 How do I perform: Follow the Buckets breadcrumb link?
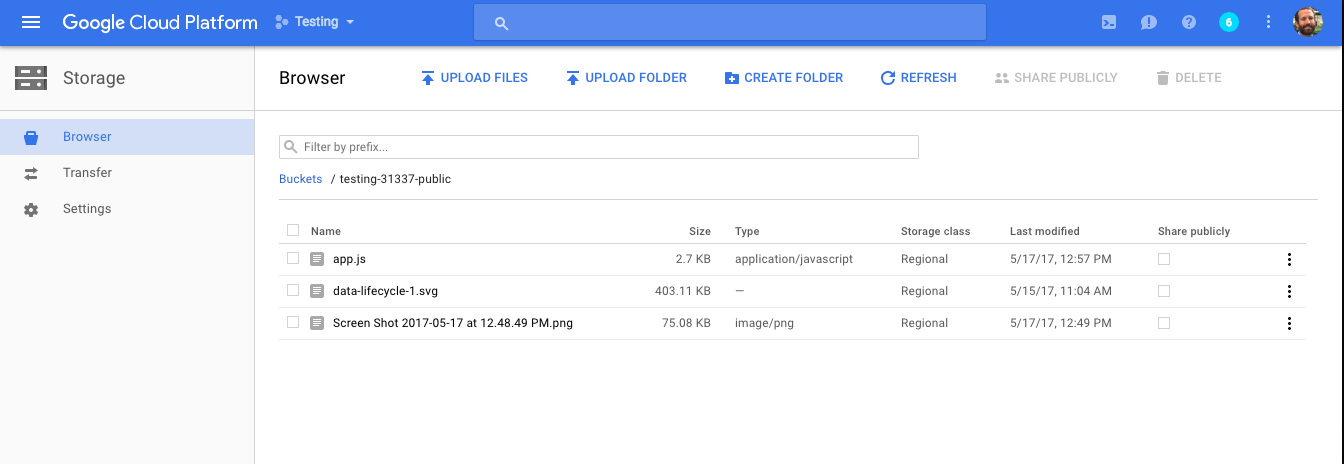300,179
